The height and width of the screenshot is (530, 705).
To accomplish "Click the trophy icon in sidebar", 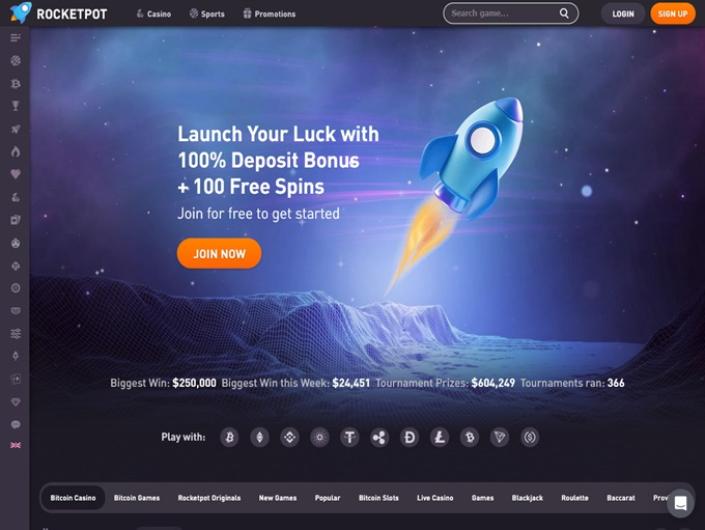I will click(16, 106).
